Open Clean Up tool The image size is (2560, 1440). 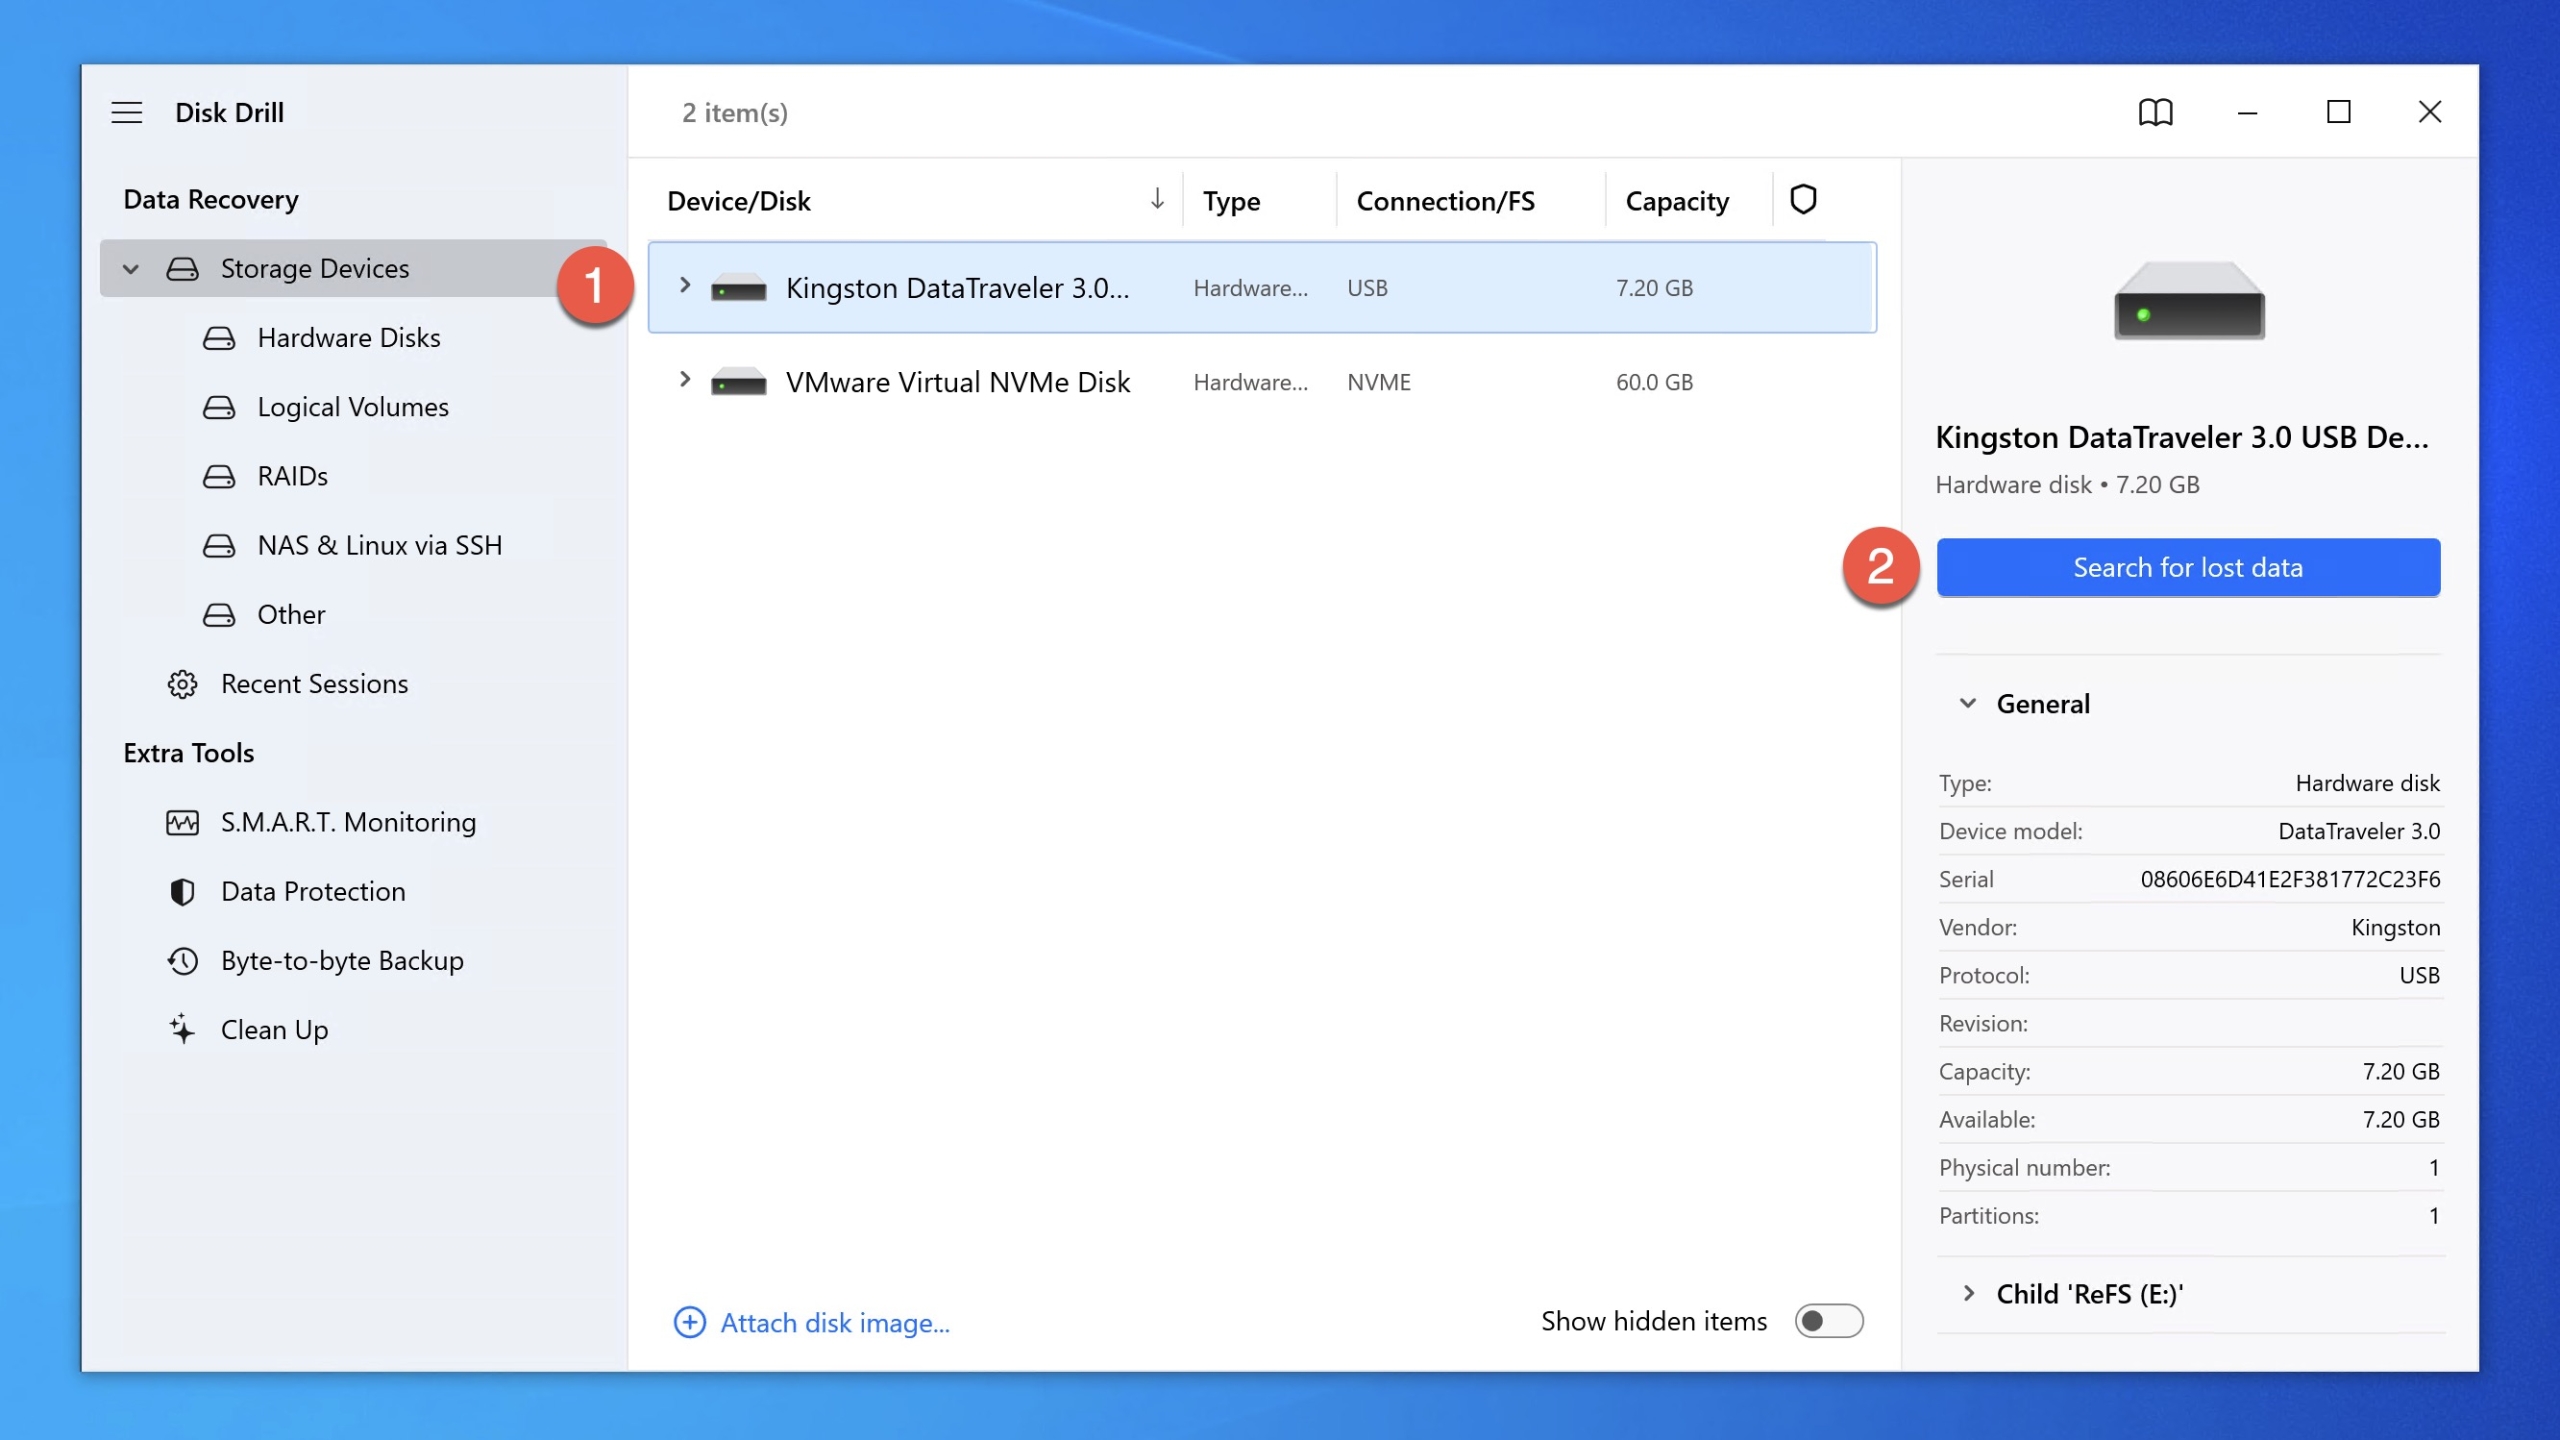(274, 1029)
